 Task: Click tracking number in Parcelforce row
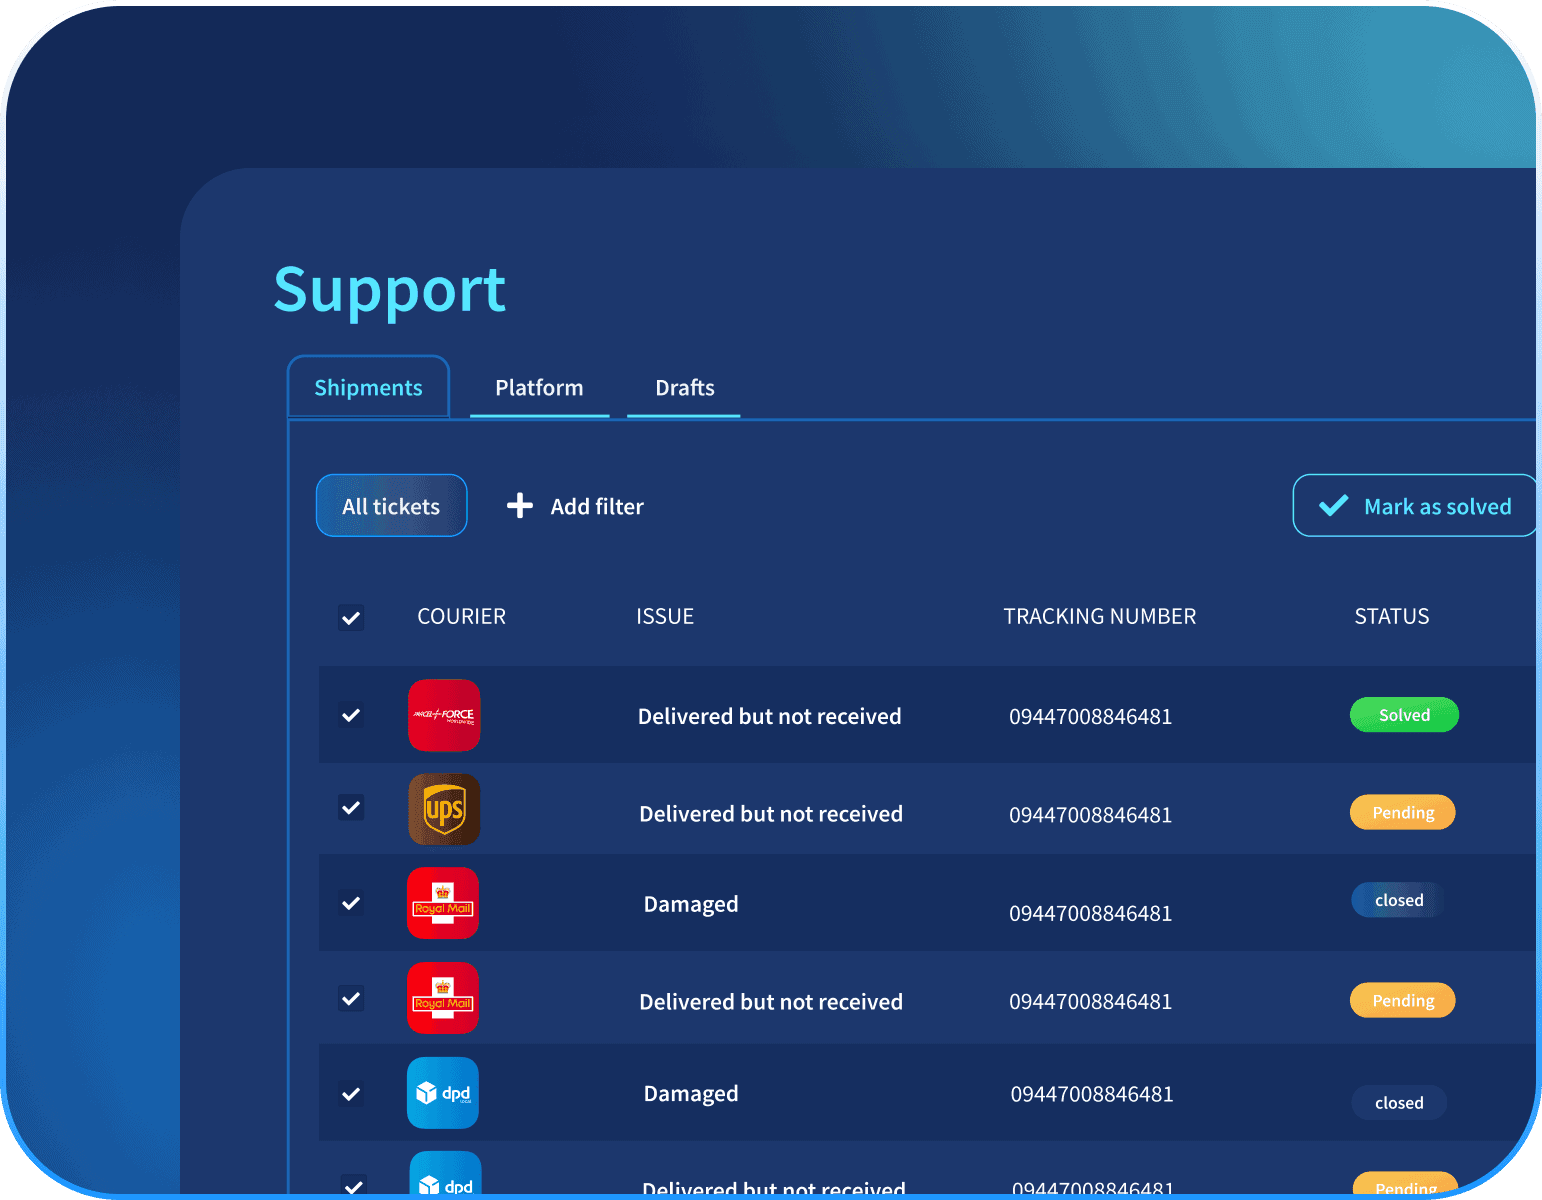1090,716
